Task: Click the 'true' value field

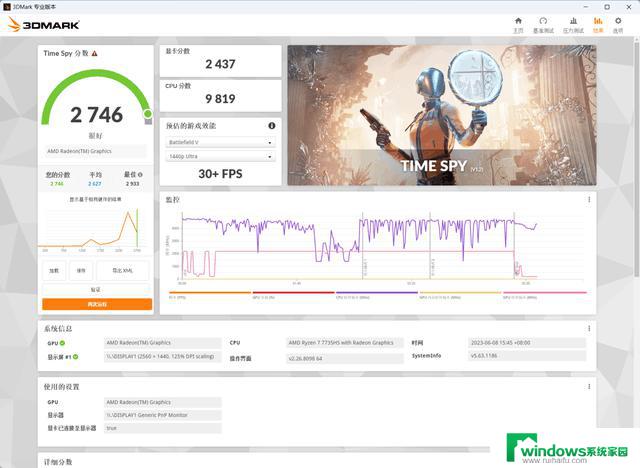Action: [163, 428]
